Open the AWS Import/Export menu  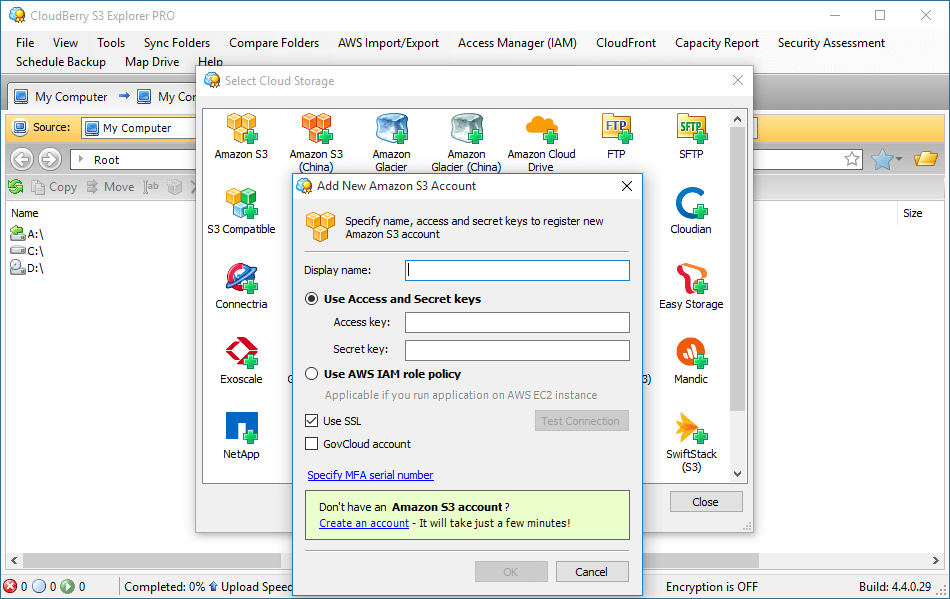[388, 42]
